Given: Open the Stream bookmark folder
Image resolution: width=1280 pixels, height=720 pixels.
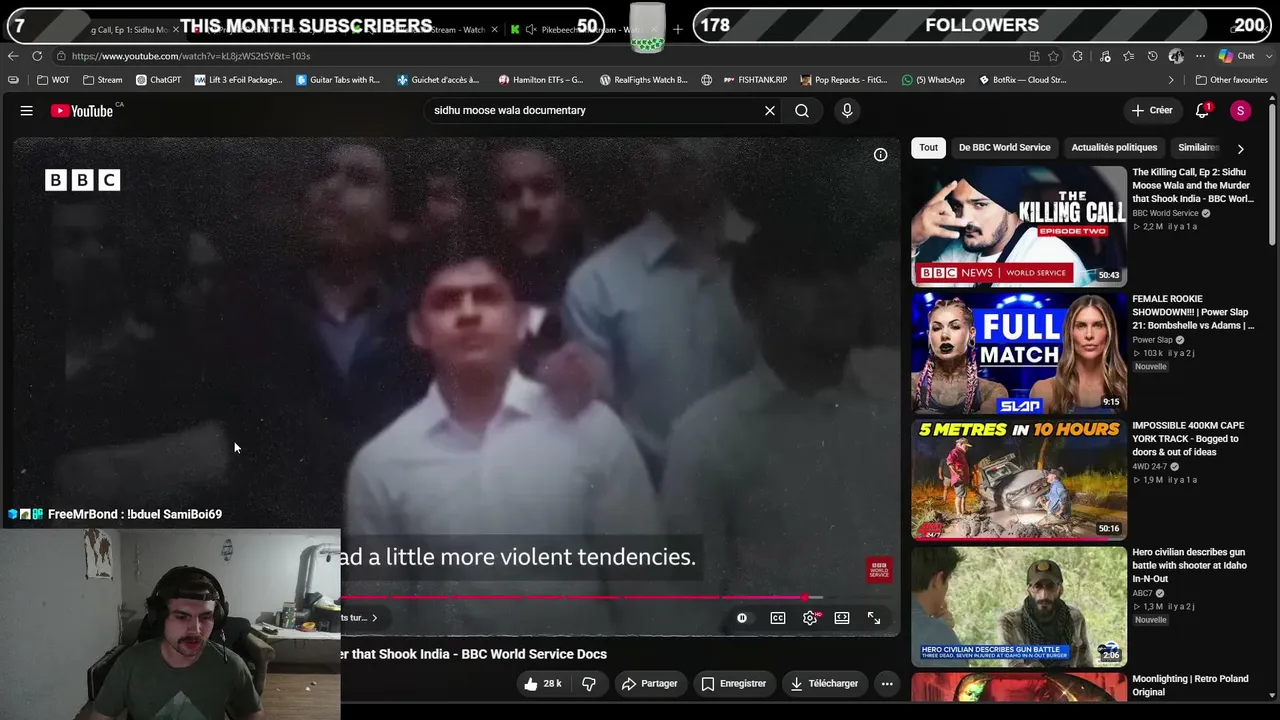Looking at the screenshot, I should [103, 80].
